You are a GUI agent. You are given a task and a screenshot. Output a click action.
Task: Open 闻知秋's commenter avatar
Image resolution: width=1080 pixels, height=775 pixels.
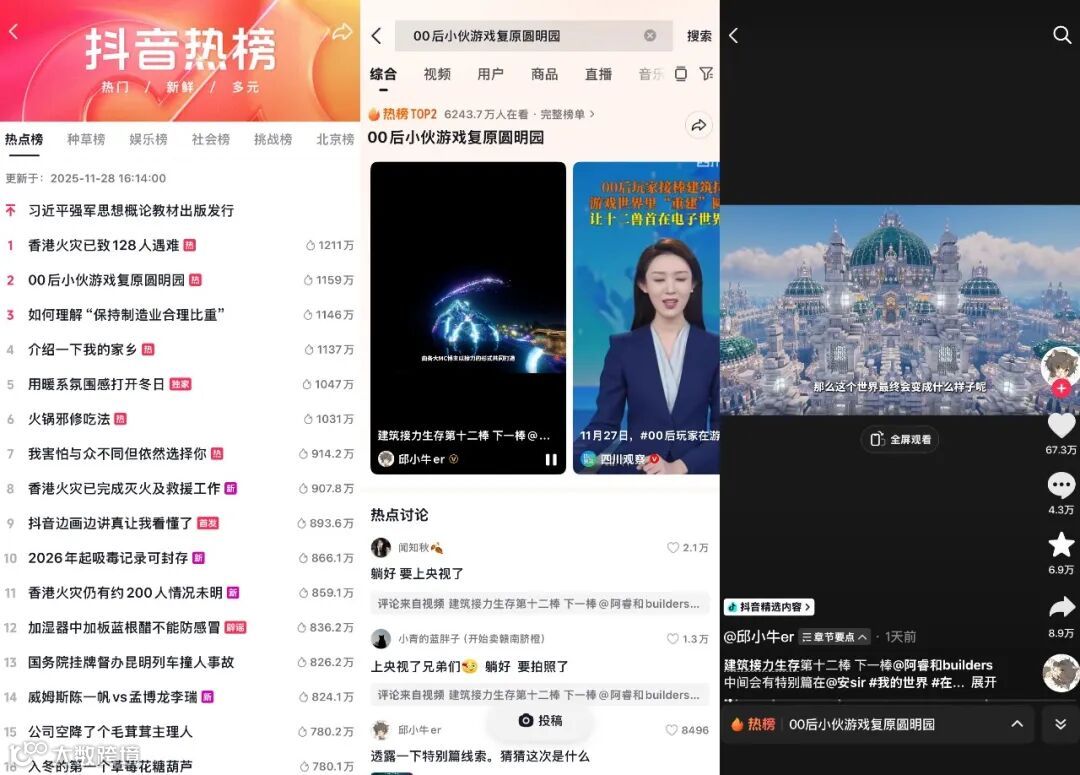pyautogui.click(x=381, y=548)
